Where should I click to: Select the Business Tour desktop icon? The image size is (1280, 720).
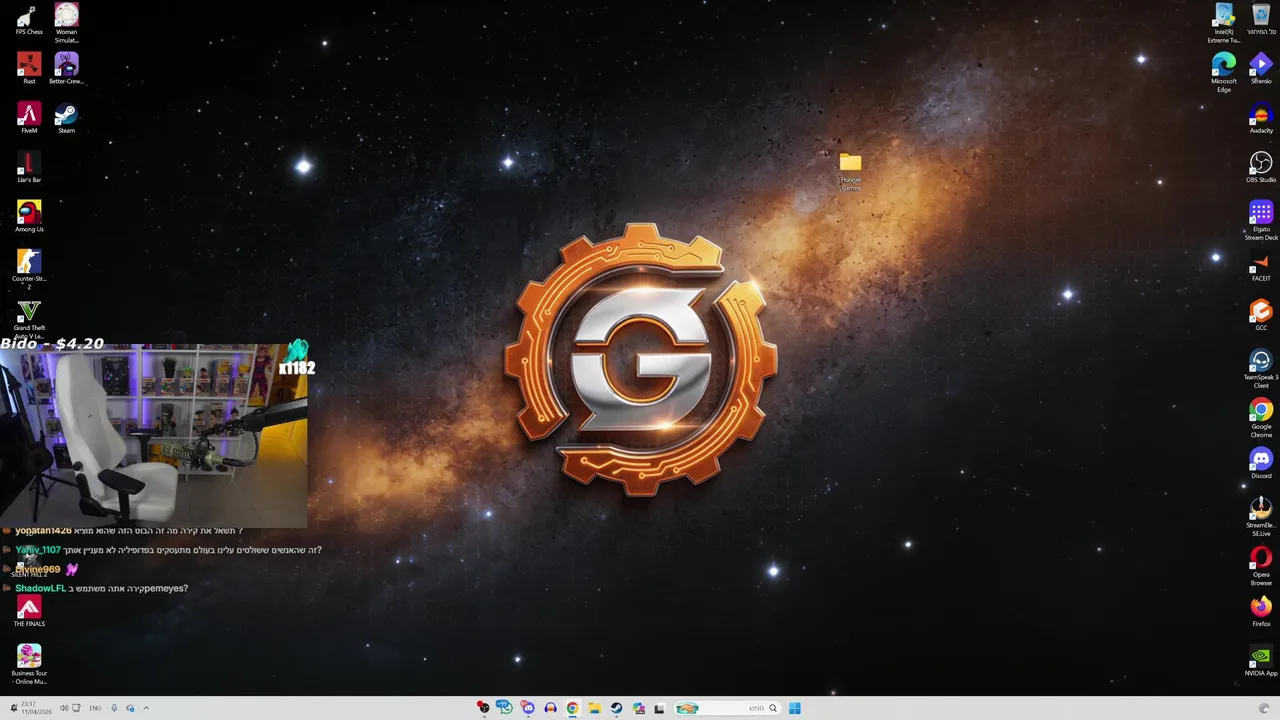coord(29,664)
